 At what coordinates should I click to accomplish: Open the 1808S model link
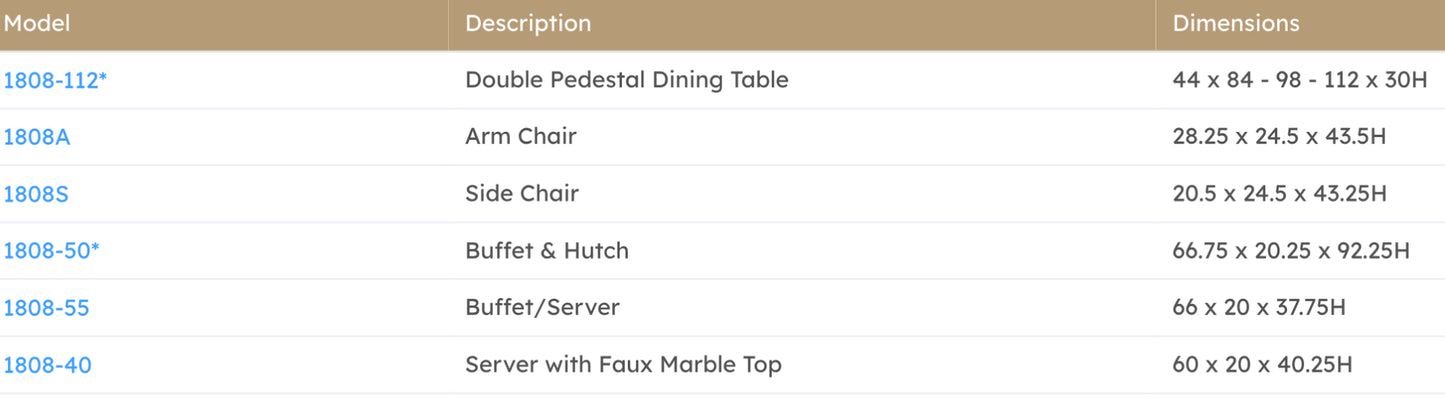(36, 194)
